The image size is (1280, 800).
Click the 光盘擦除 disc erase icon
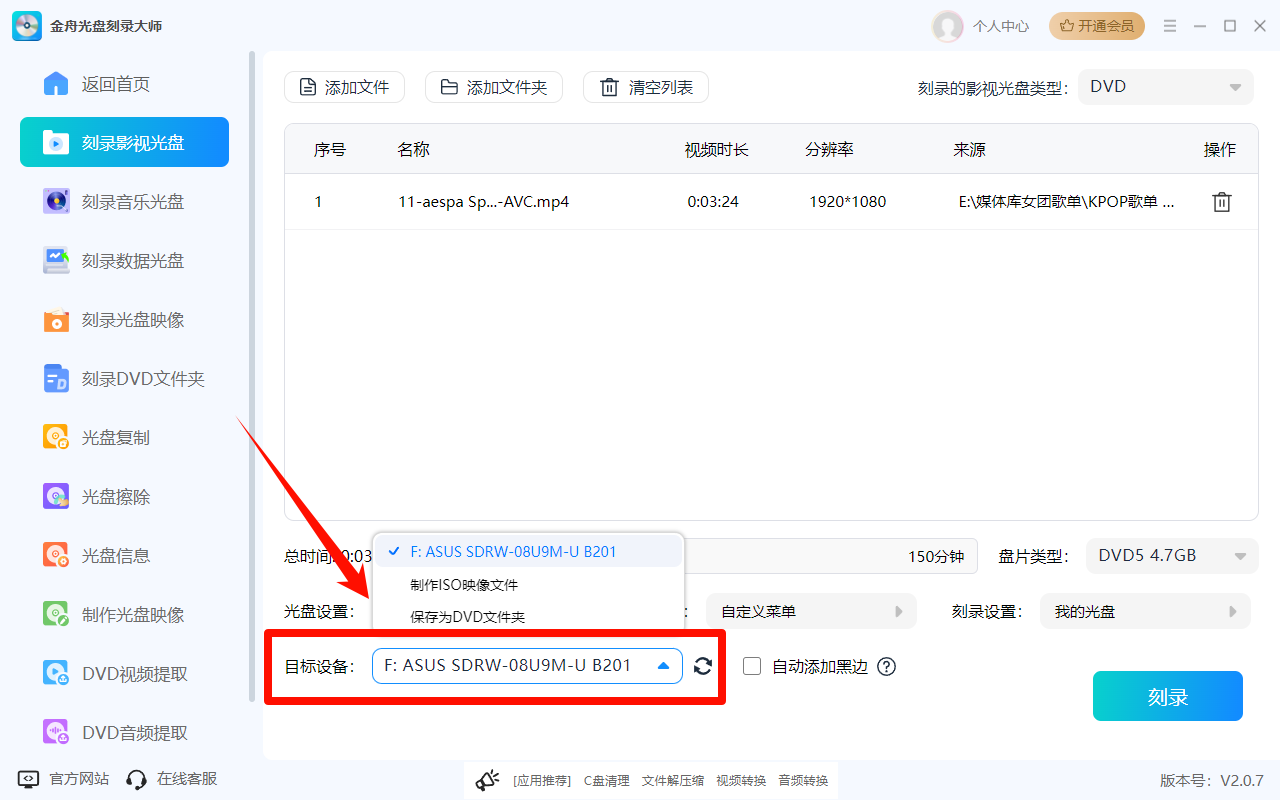56,497
